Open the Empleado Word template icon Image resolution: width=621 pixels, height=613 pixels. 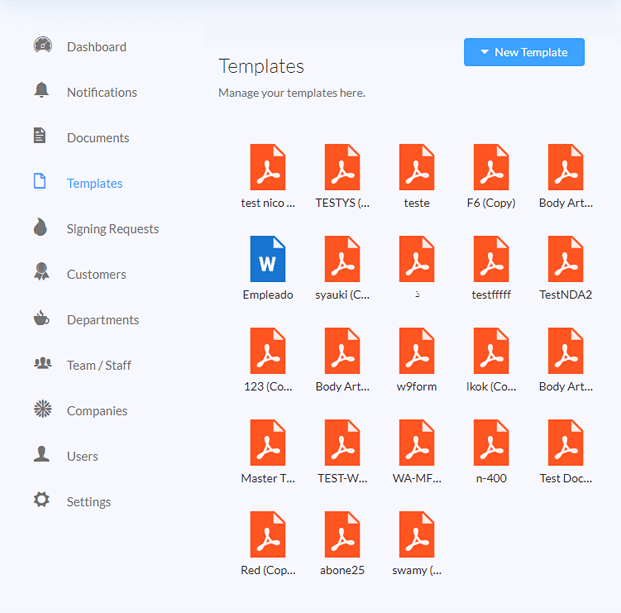click(x=268, y=259)
